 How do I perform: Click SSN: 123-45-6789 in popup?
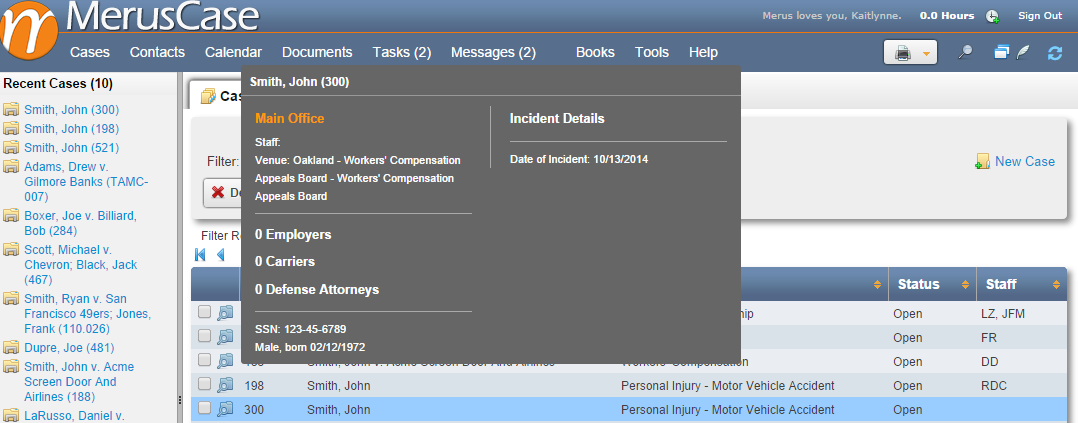tap(300, 329)
